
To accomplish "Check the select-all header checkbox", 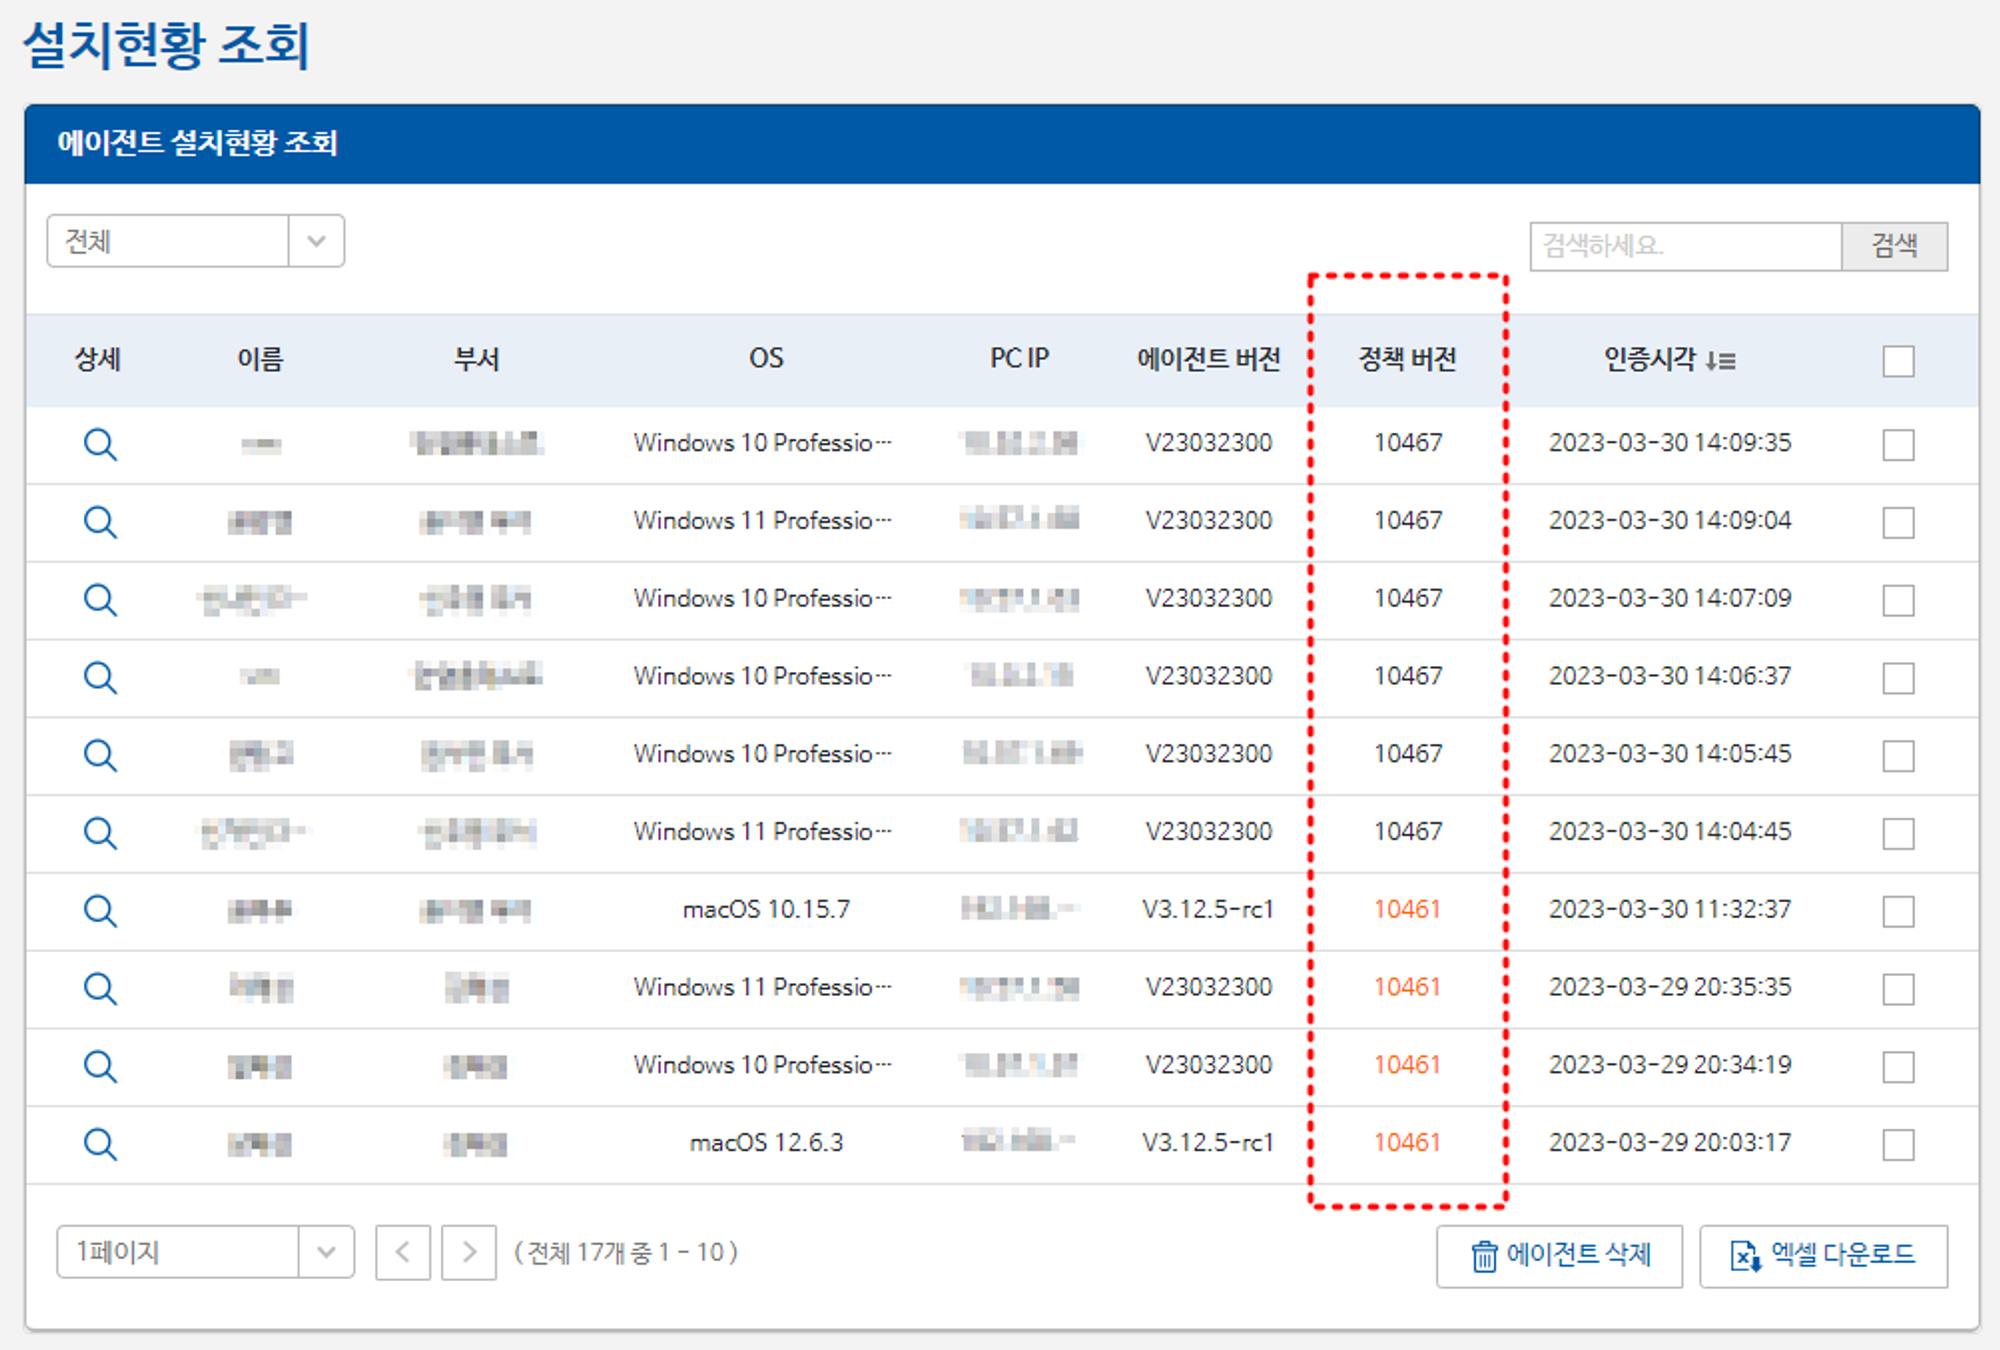I will tap(1897, 361).
